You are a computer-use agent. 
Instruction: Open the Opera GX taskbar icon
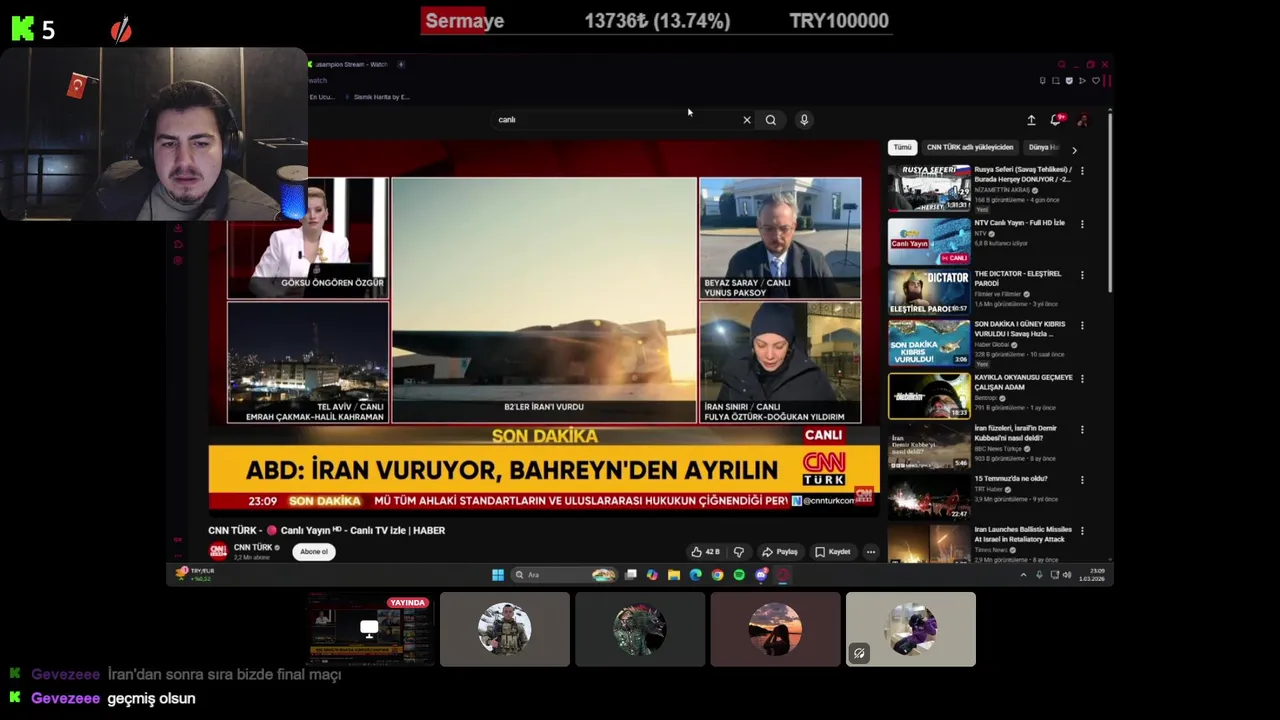(x=783, y=575)
